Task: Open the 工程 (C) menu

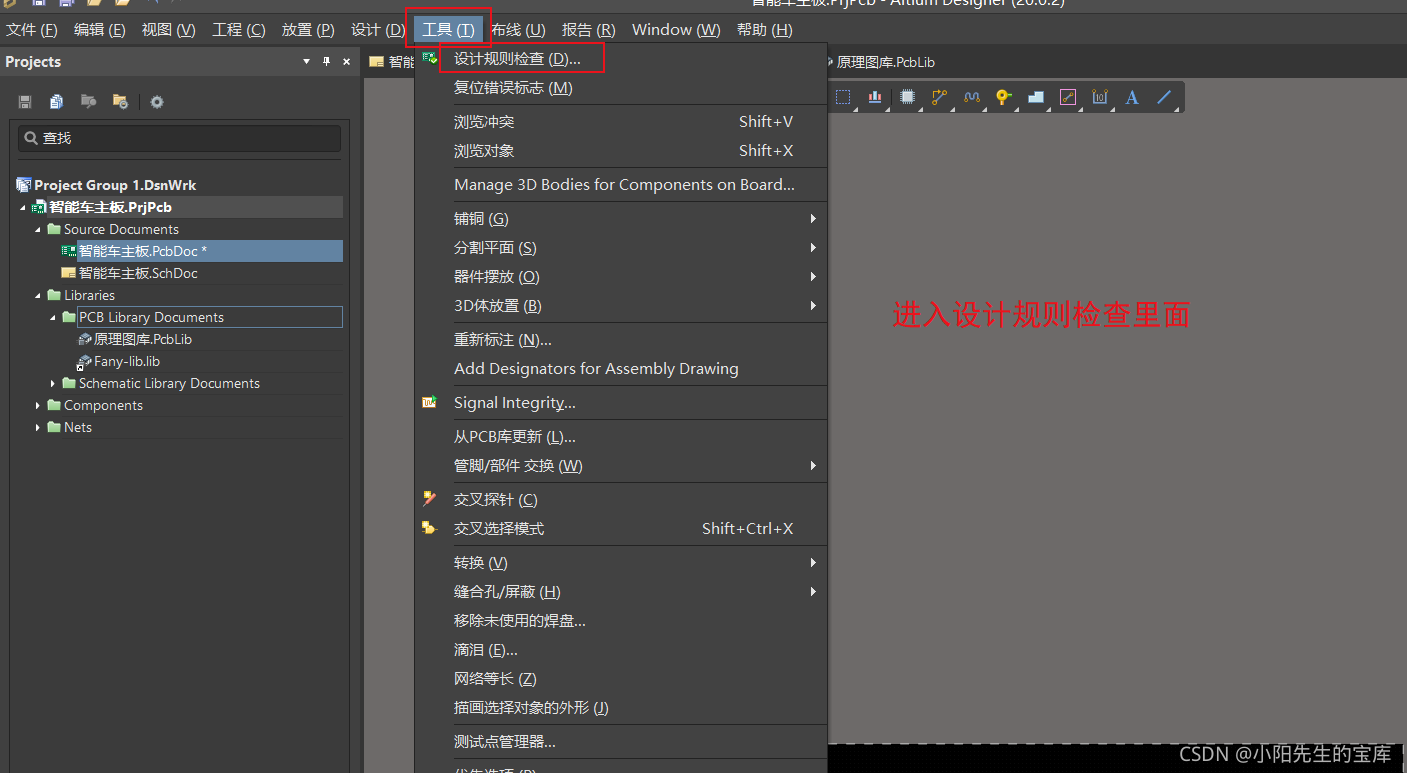Action: [239, 30]
